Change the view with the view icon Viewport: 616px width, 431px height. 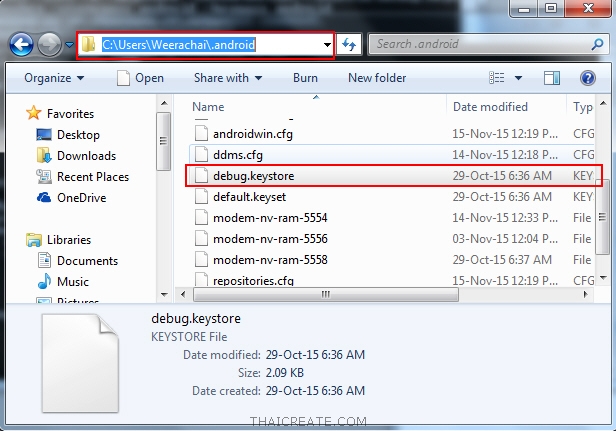tap(497, 78)
